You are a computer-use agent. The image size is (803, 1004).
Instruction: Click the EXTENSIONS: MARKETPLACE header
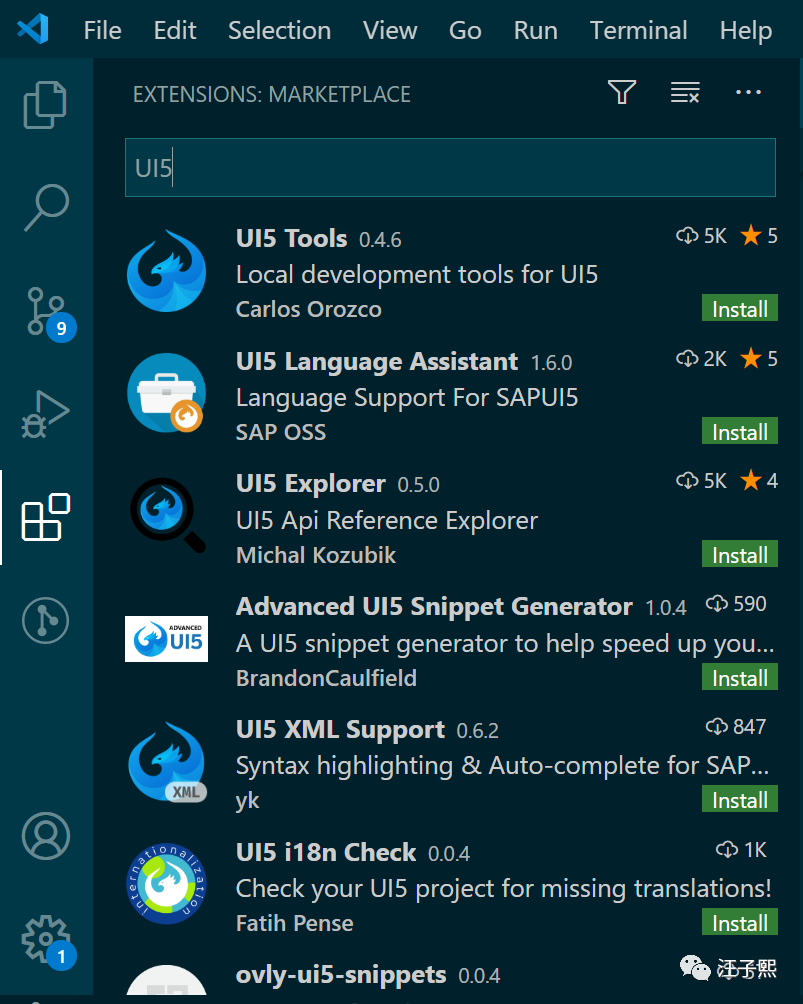[x=272, y=95]
